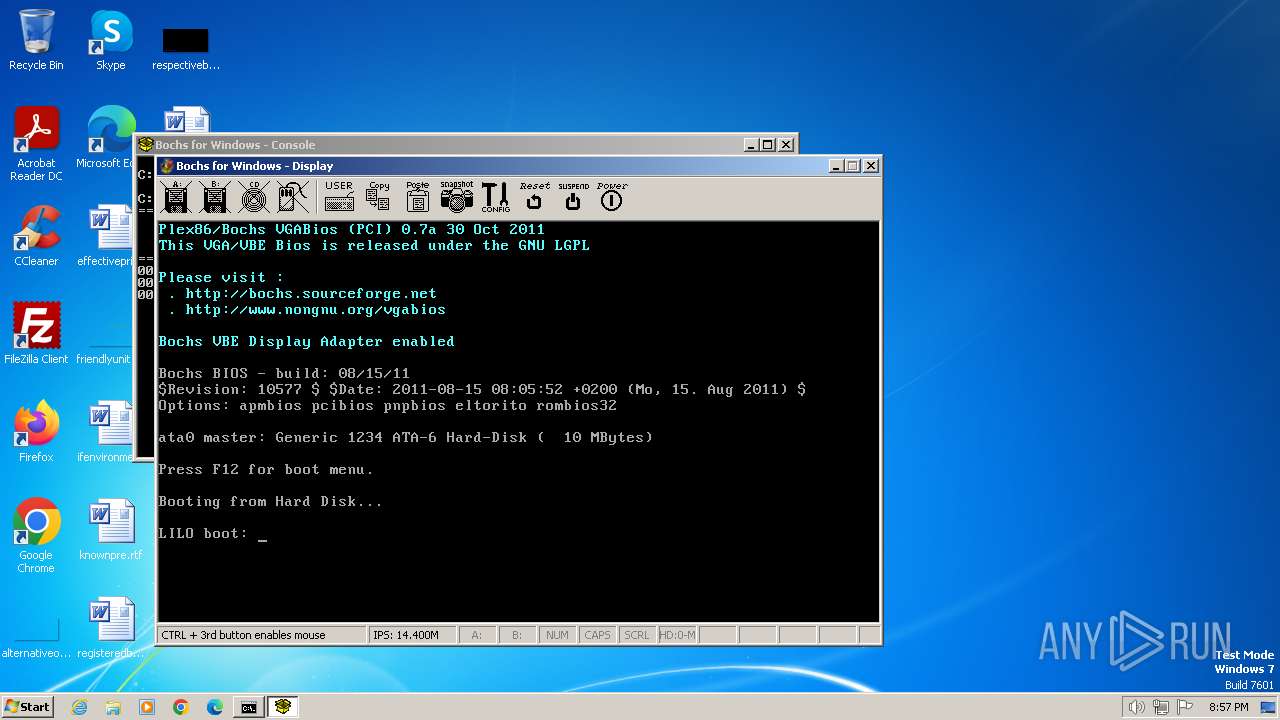Take a Snapshot of the display
1280x720 pixels.
[456, 196]
